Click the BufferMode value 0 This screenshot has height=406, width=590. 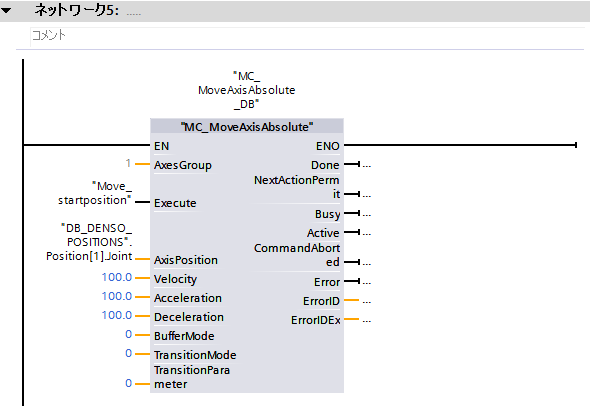point(129,334)
